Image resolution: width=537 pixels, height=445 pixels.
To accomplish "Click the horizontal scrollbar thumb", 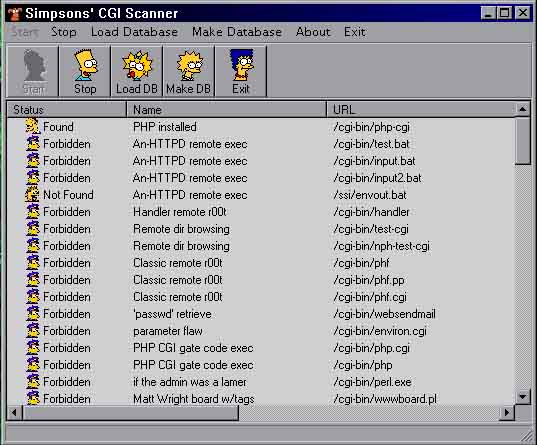I will click(130, 412).
